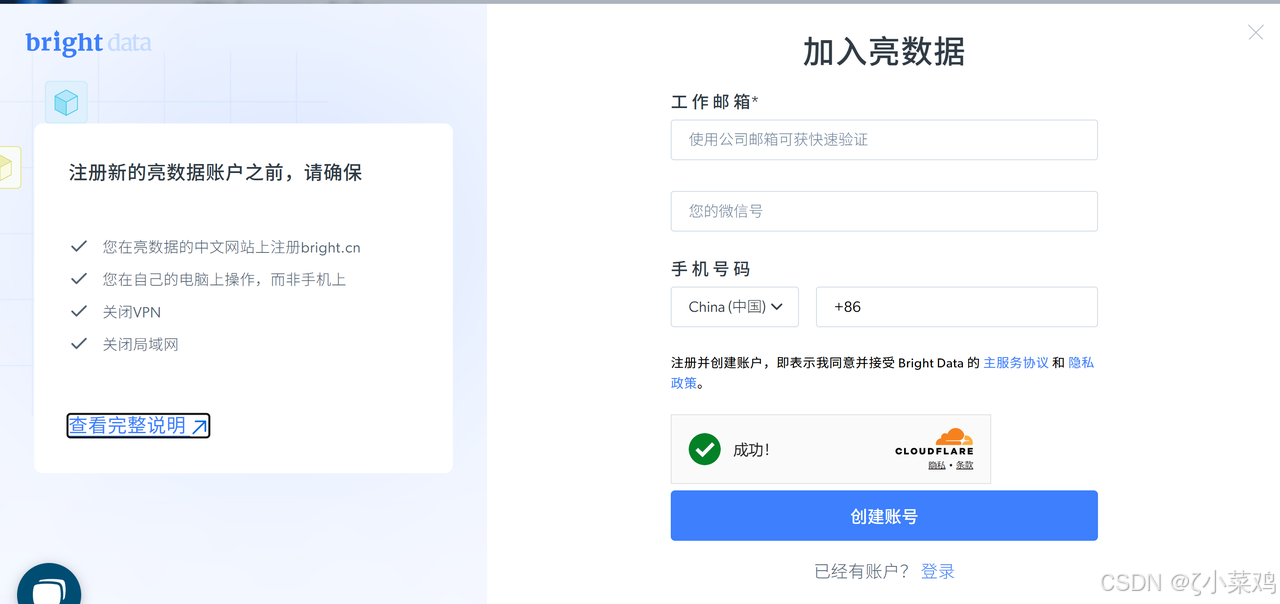Focus the 您的微信号 WeChat input field
Viewport: 1280px width, 604px height.
click(884, 211)
